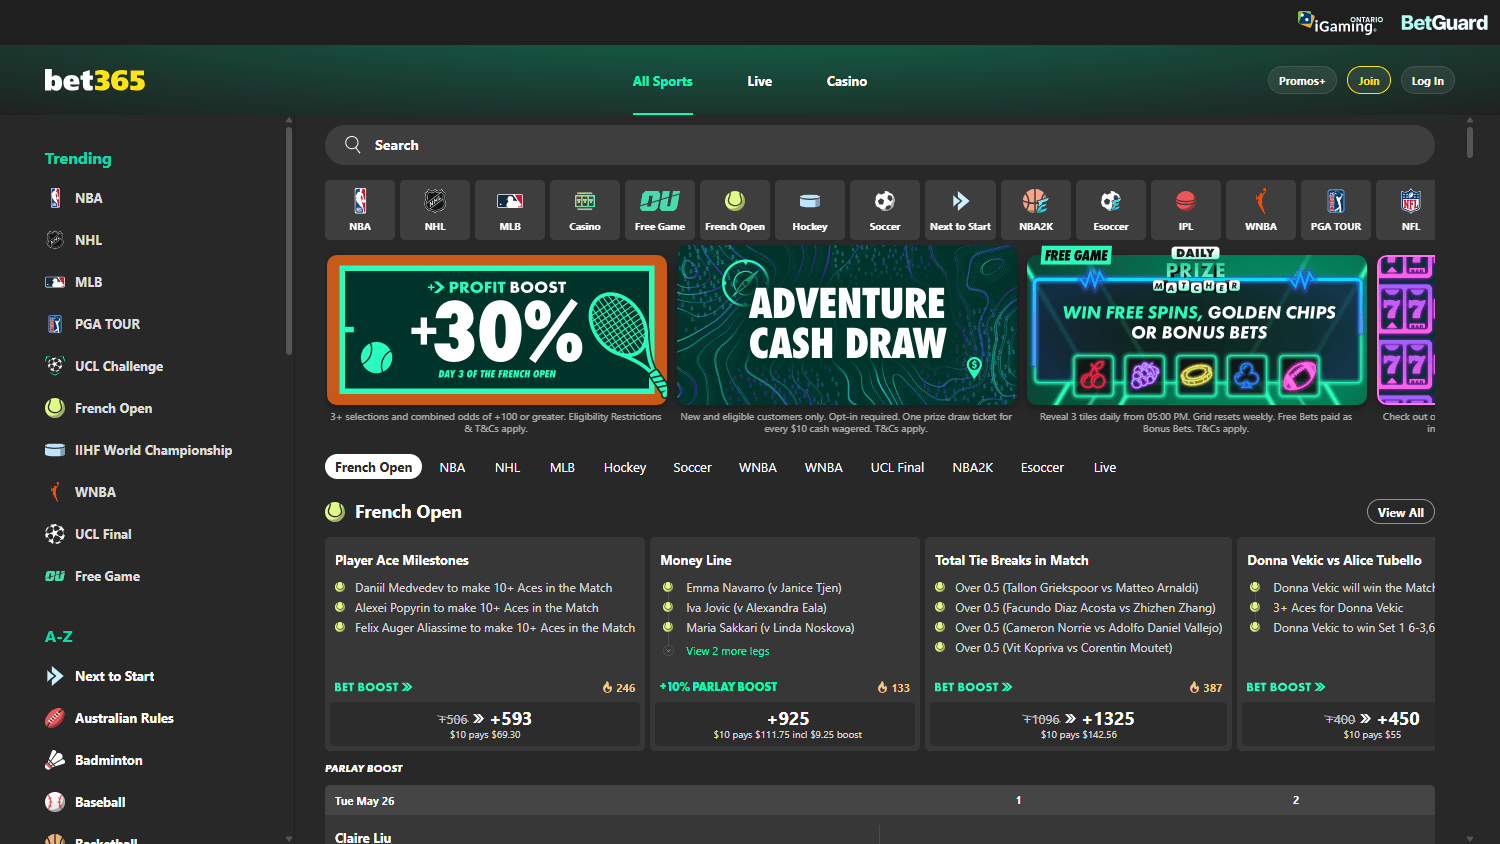Click the search magnifier icon
Image resolution: width=1500 pixels, height=844 pixels.
tap(353, 145)
